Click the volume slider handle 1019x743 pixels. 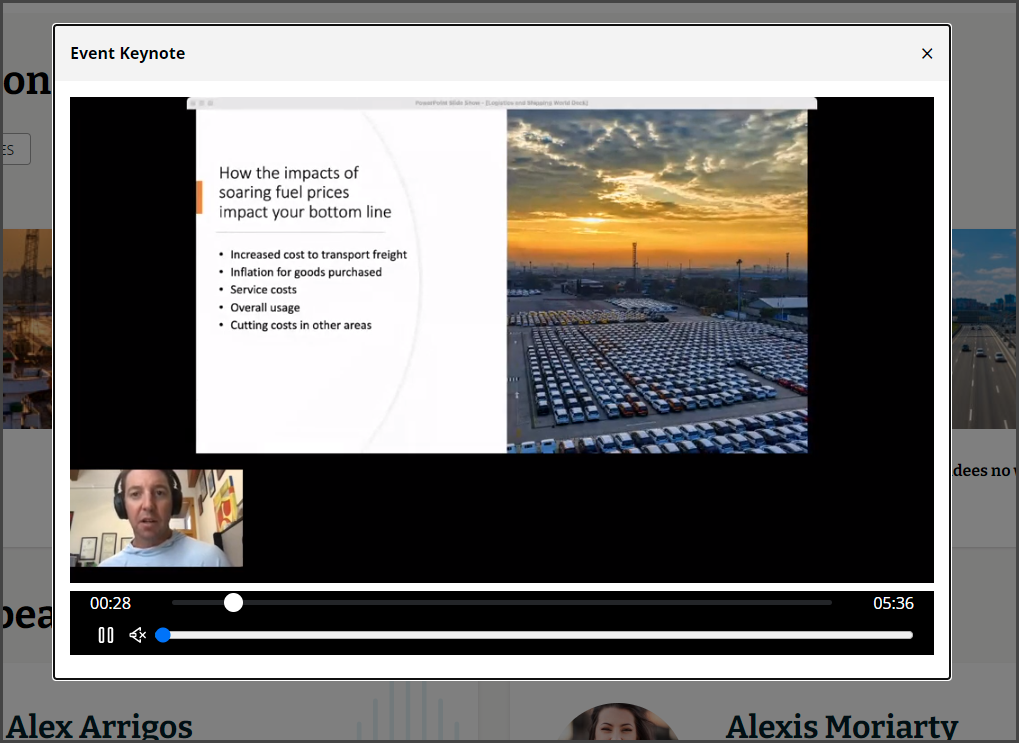(x=163, y=635)
